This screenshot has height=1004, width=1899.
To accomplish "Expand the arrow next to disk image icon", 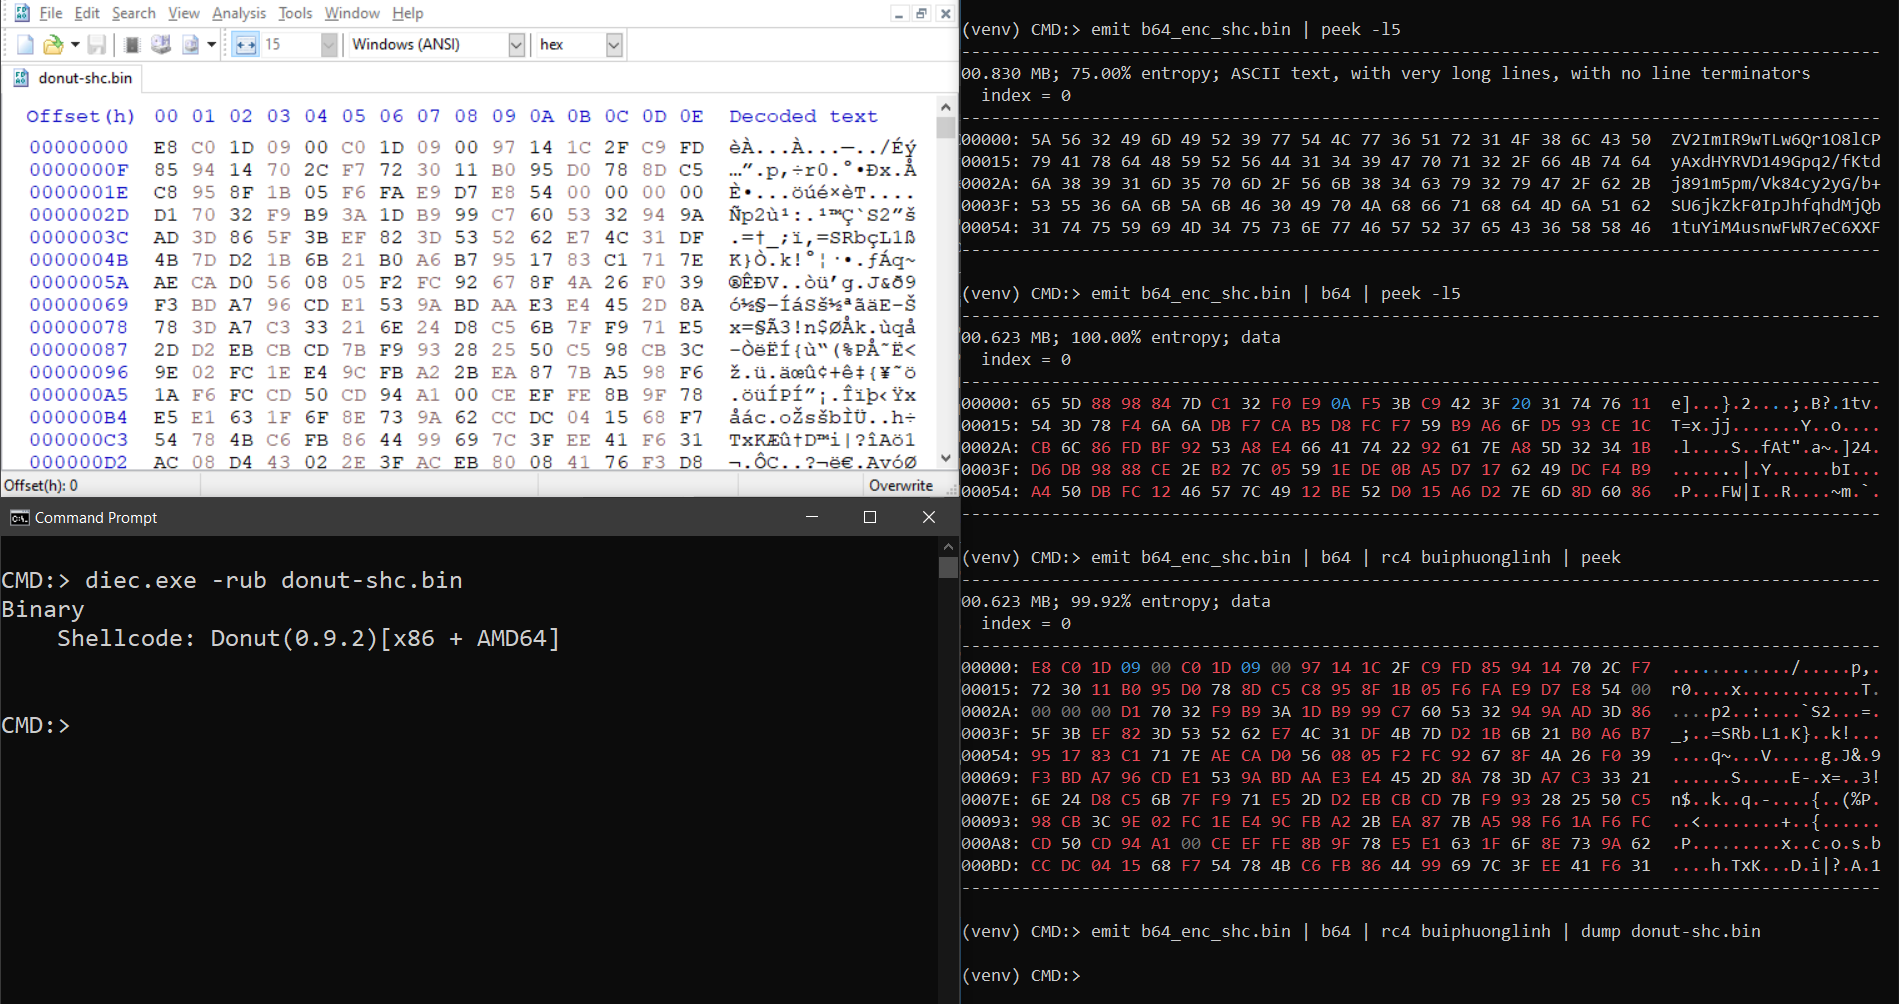I will tap(211, 44).
